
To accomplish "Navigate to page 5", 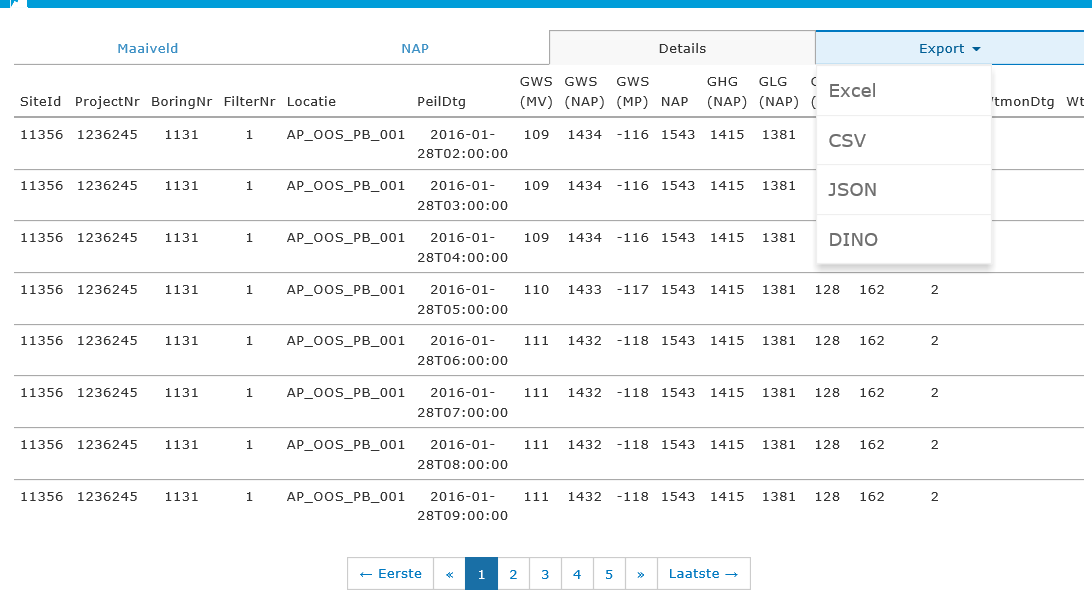I will 609,573.
